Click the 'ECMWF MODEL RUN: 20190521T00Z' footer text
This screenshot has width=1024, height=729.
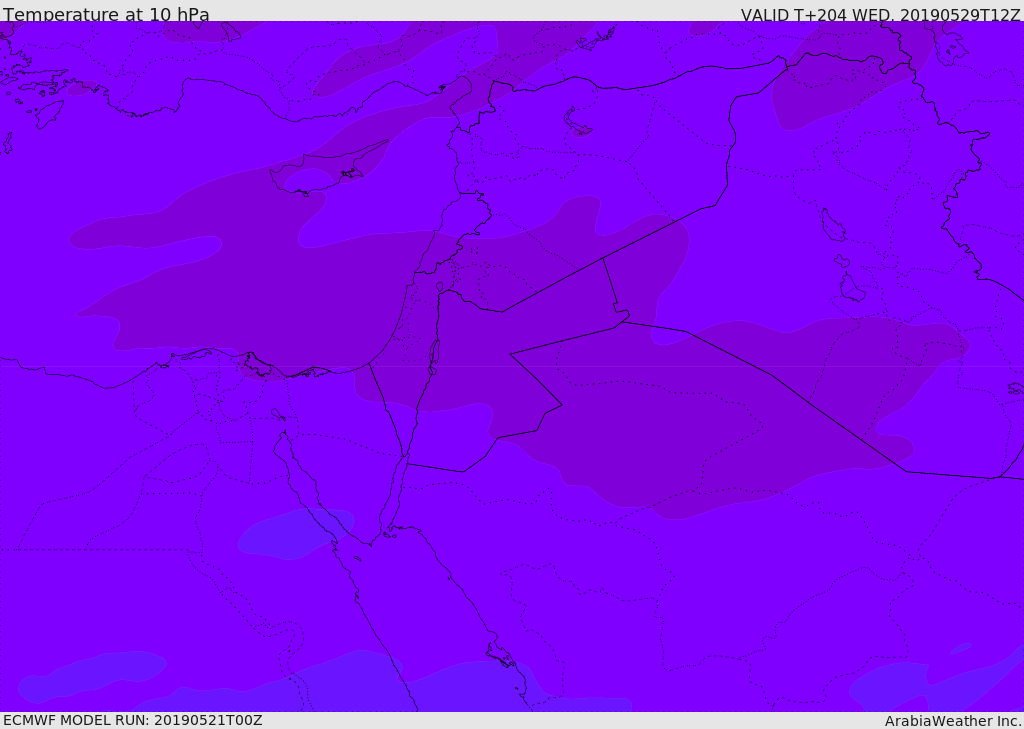point(133,720)
